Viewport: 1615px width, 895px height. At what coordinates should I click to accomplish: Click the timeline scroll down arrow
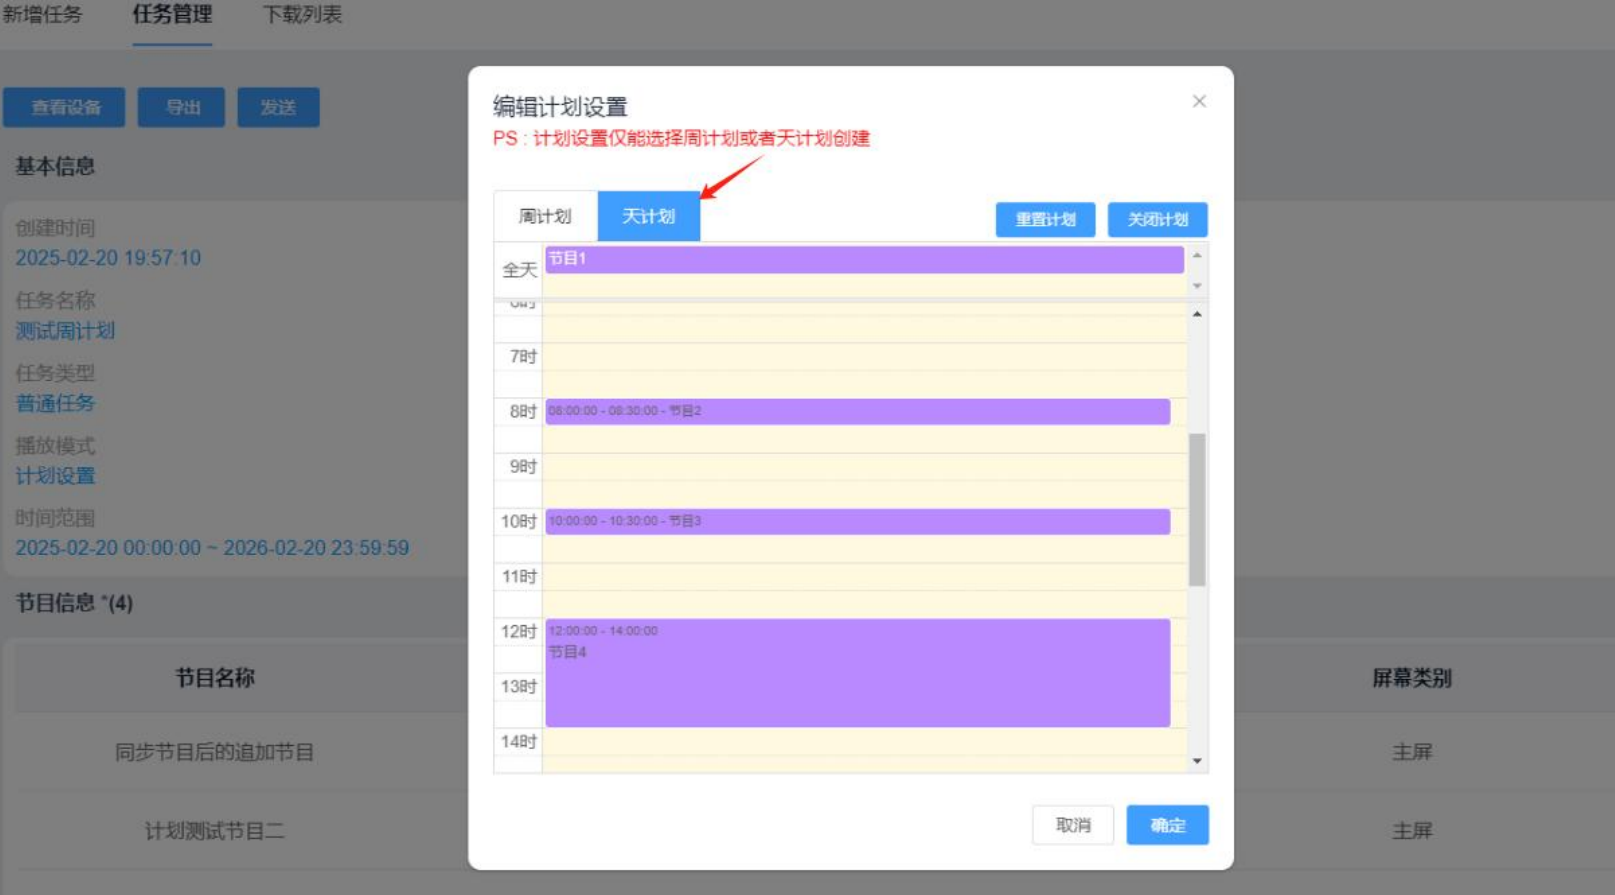click(1197, 761)
